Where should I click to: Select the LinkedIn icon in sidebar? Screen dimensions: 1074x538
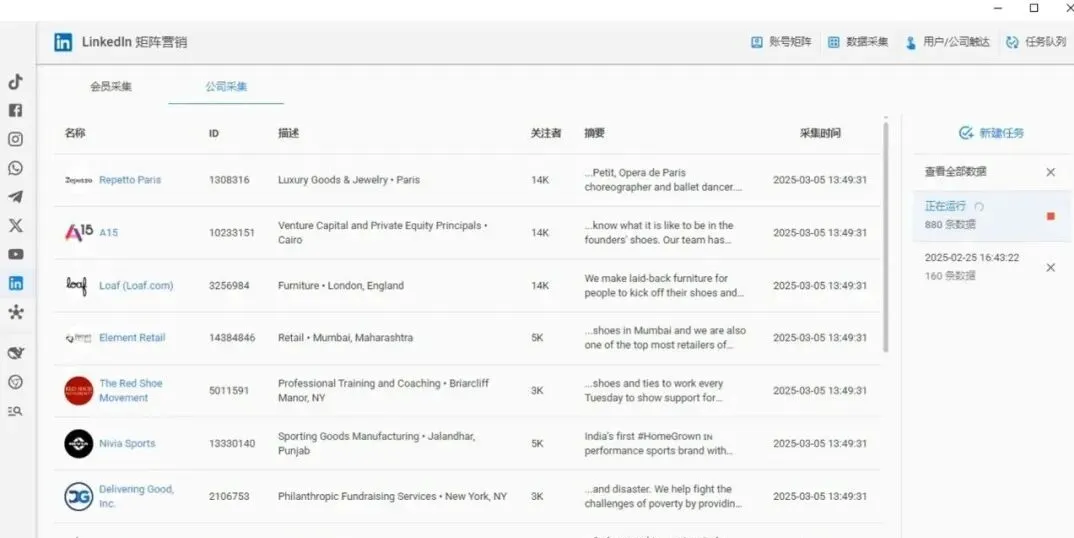tap(15, 283)
